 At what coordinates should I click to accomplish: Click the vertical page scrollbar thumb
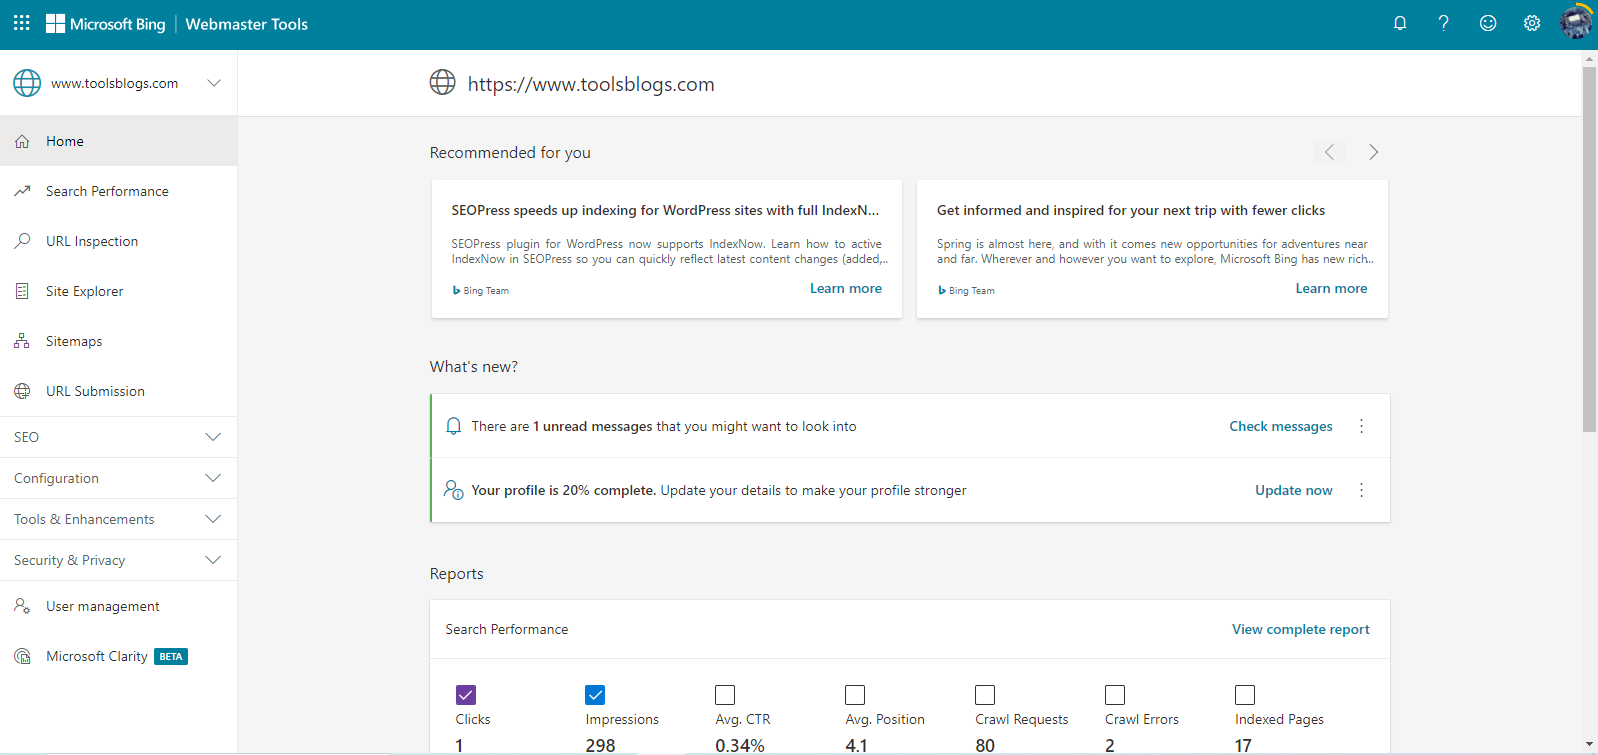click(1589, 249)
